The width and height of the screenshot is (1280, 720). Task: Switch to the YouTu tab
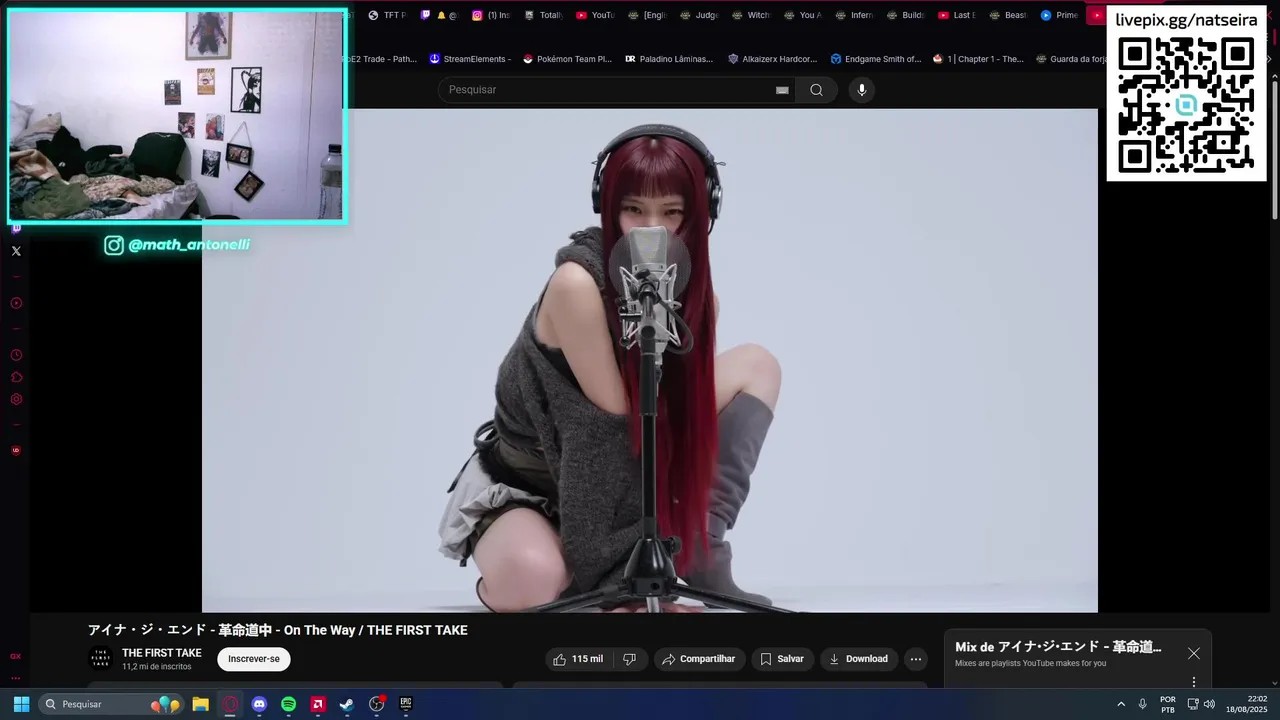595,15
